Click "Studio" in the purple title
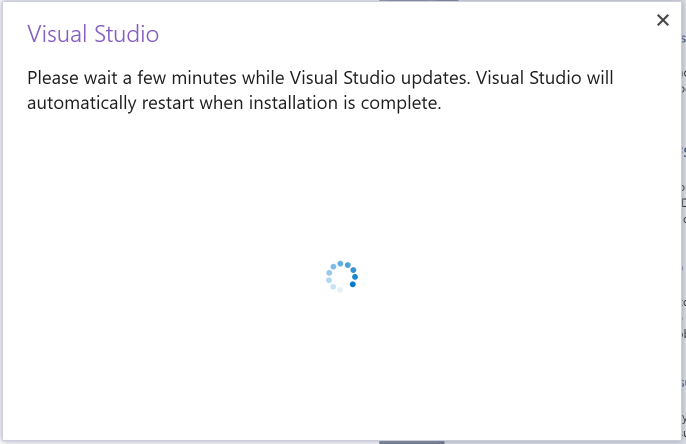The image size is (686, 444). coord(127,34)
